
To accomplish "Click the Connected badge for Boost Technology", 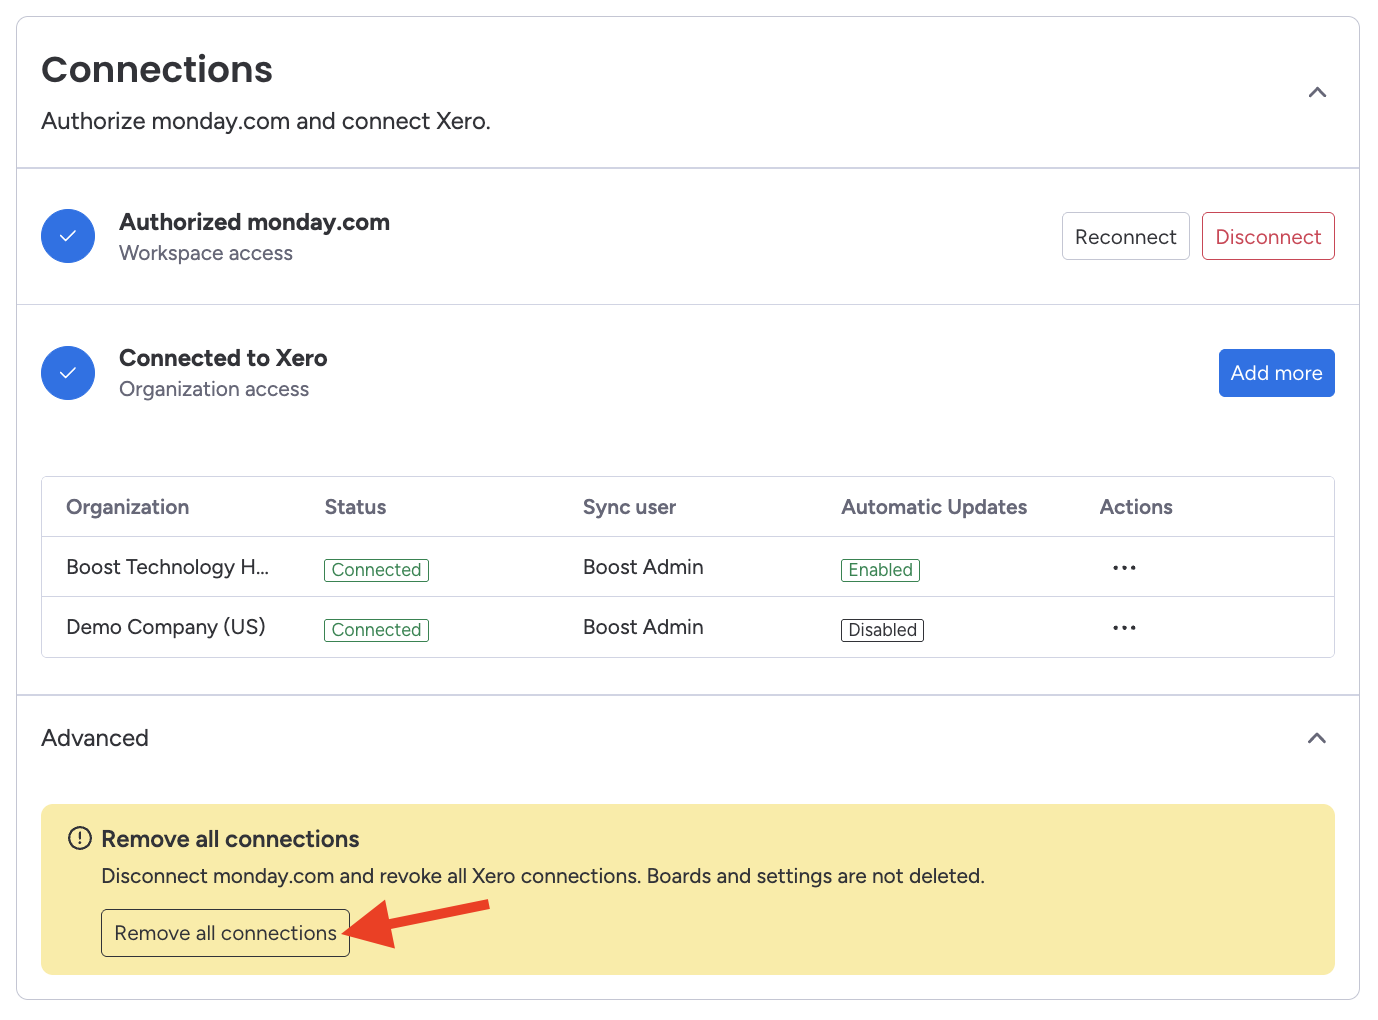I will coord(376,569).
